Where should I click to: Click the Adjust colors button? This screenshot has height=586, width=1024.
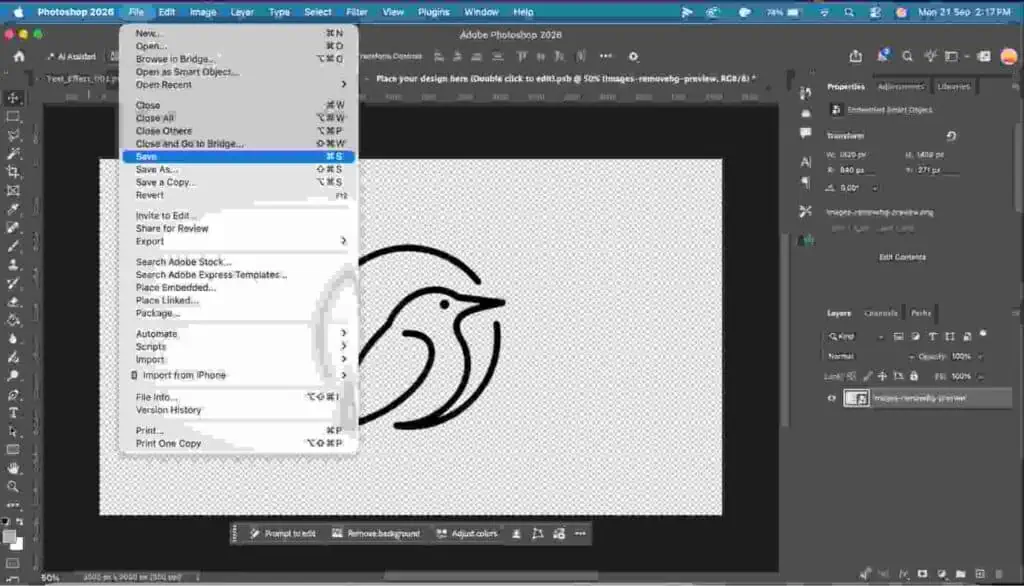tap(467, 534)
